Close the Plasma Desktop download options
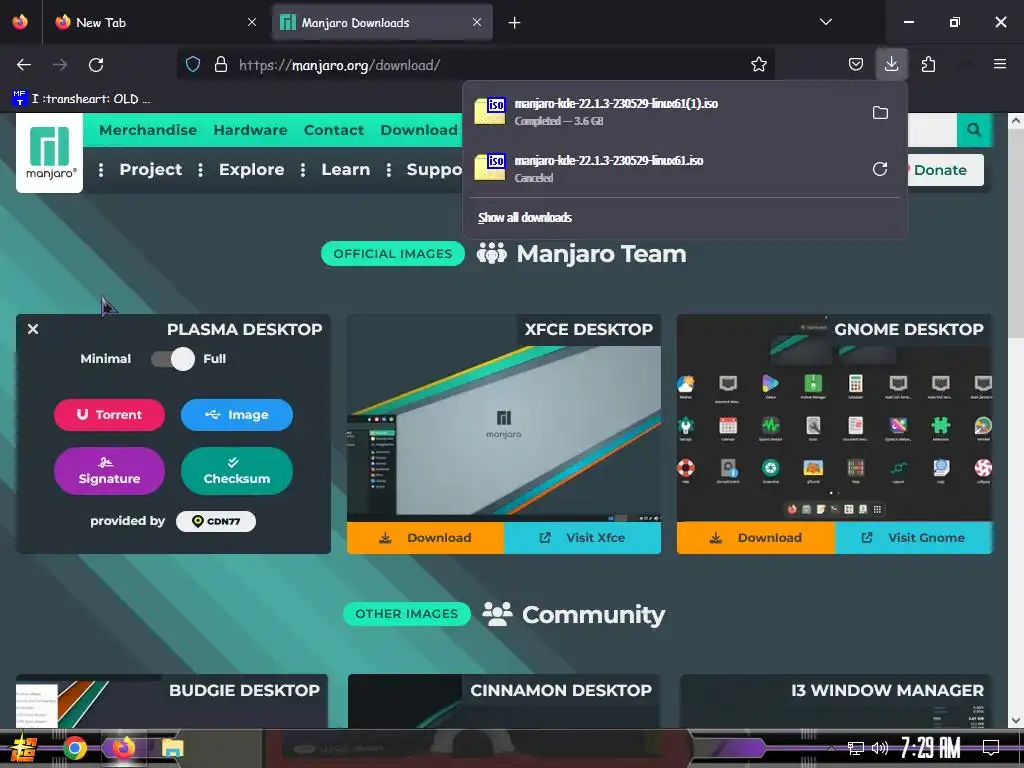 pos(33,329)
